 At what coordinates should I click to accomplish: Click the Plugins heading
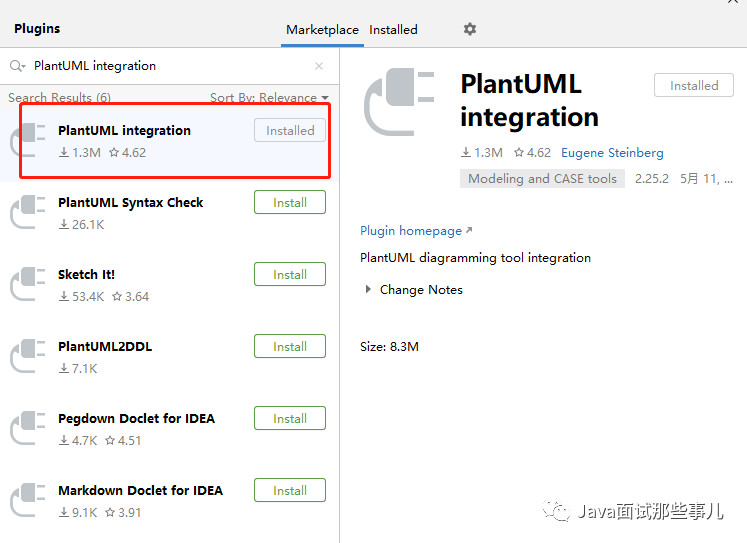(37, 29)
